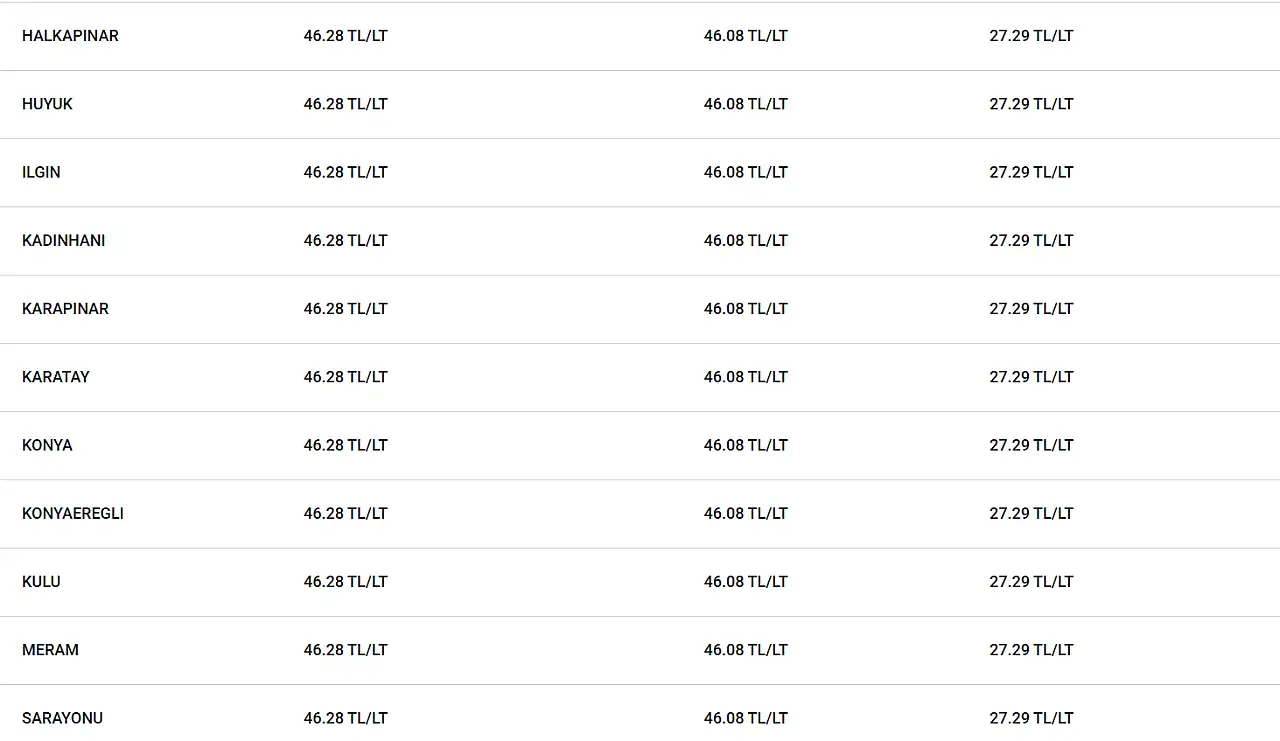Select the KONYA row label

click(47, 445)
